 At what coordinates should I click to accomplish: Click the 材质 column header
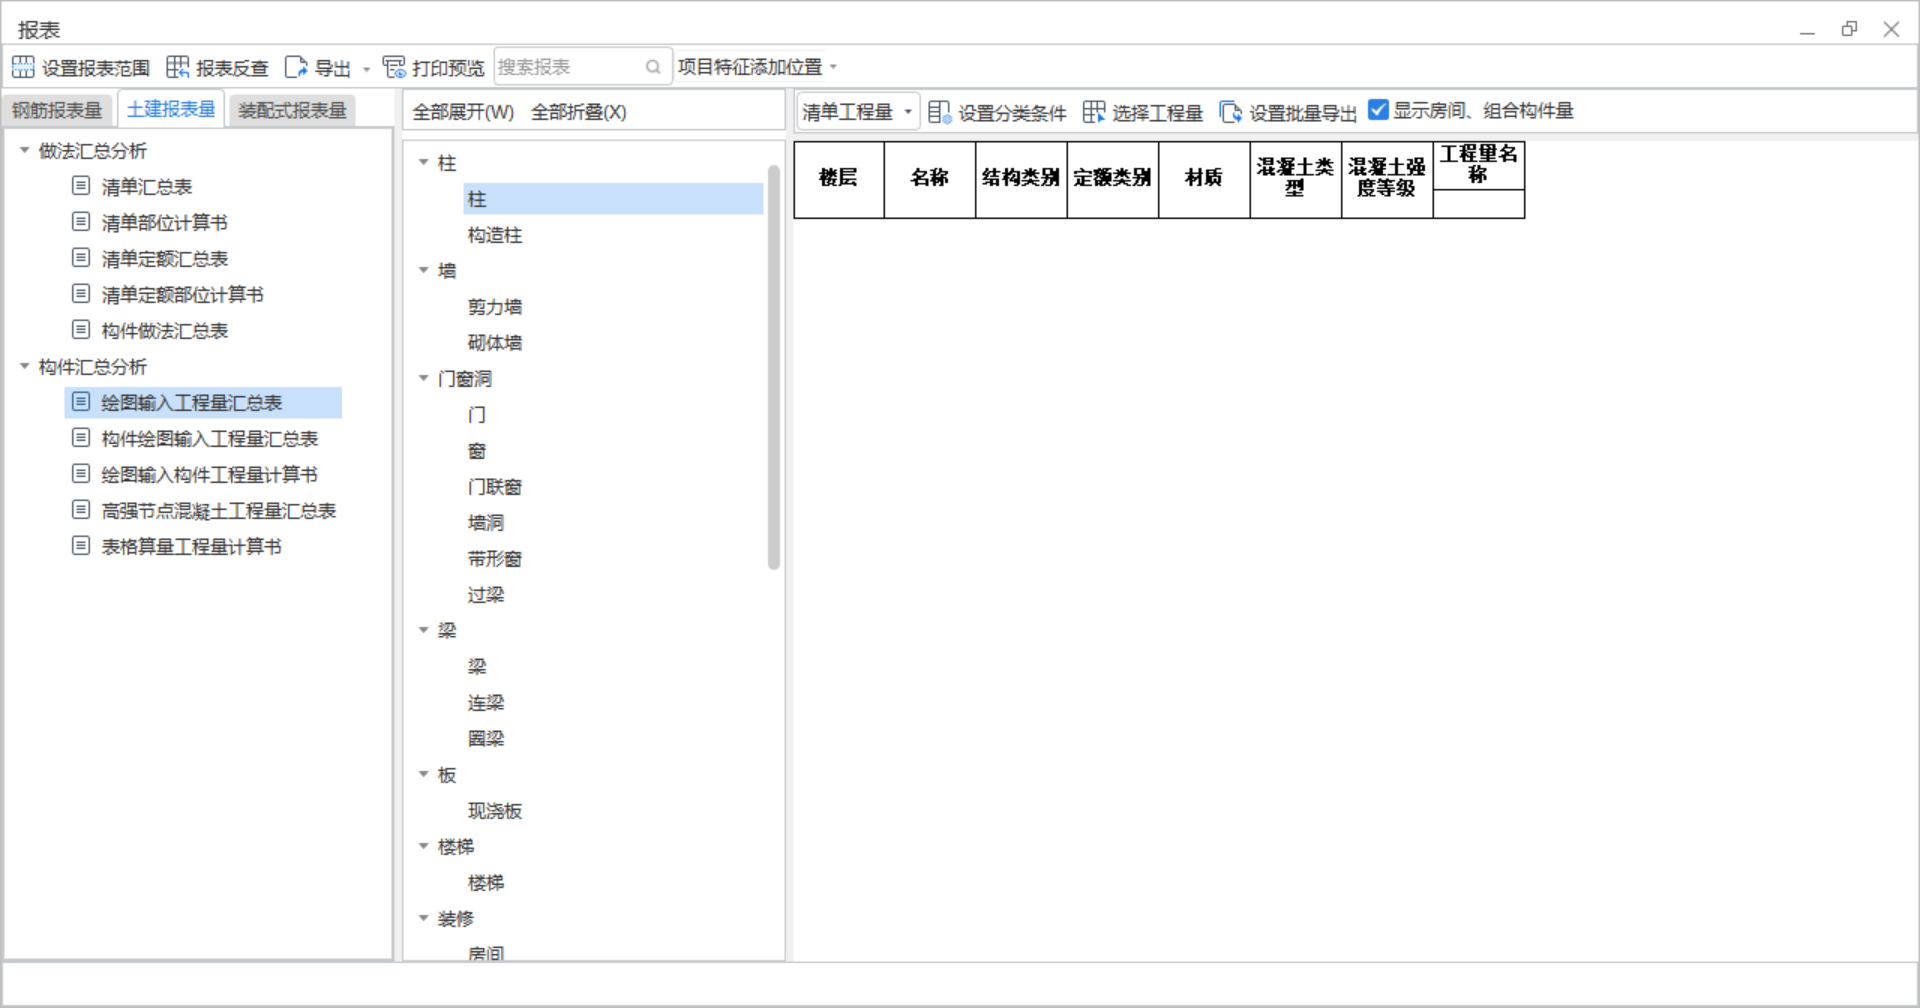click(1204, 179)
